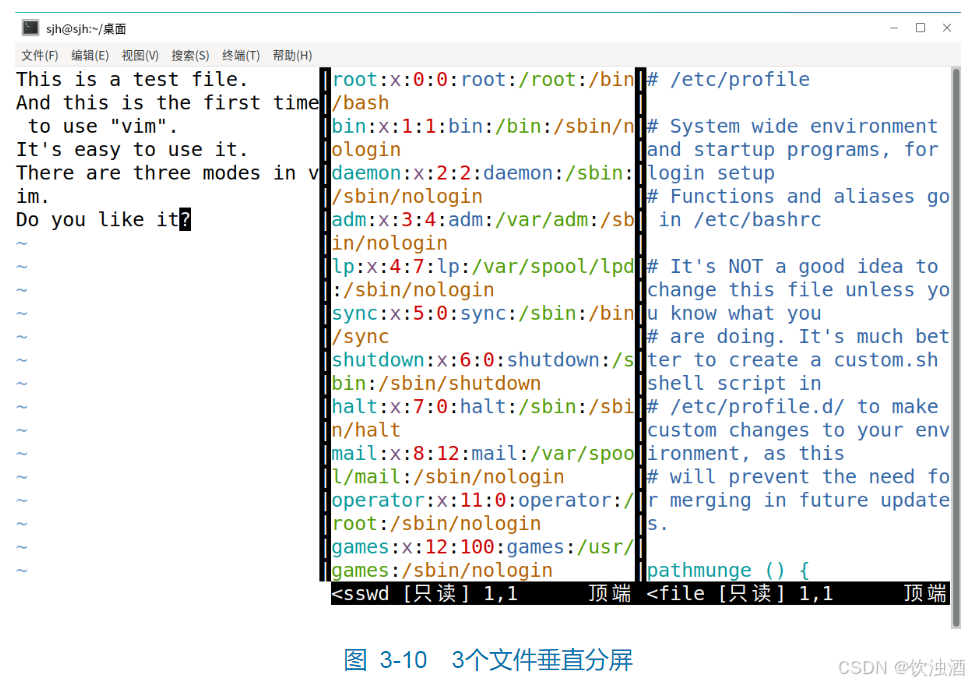
Task: Close the terminal window
Action: tap(947, 28)
